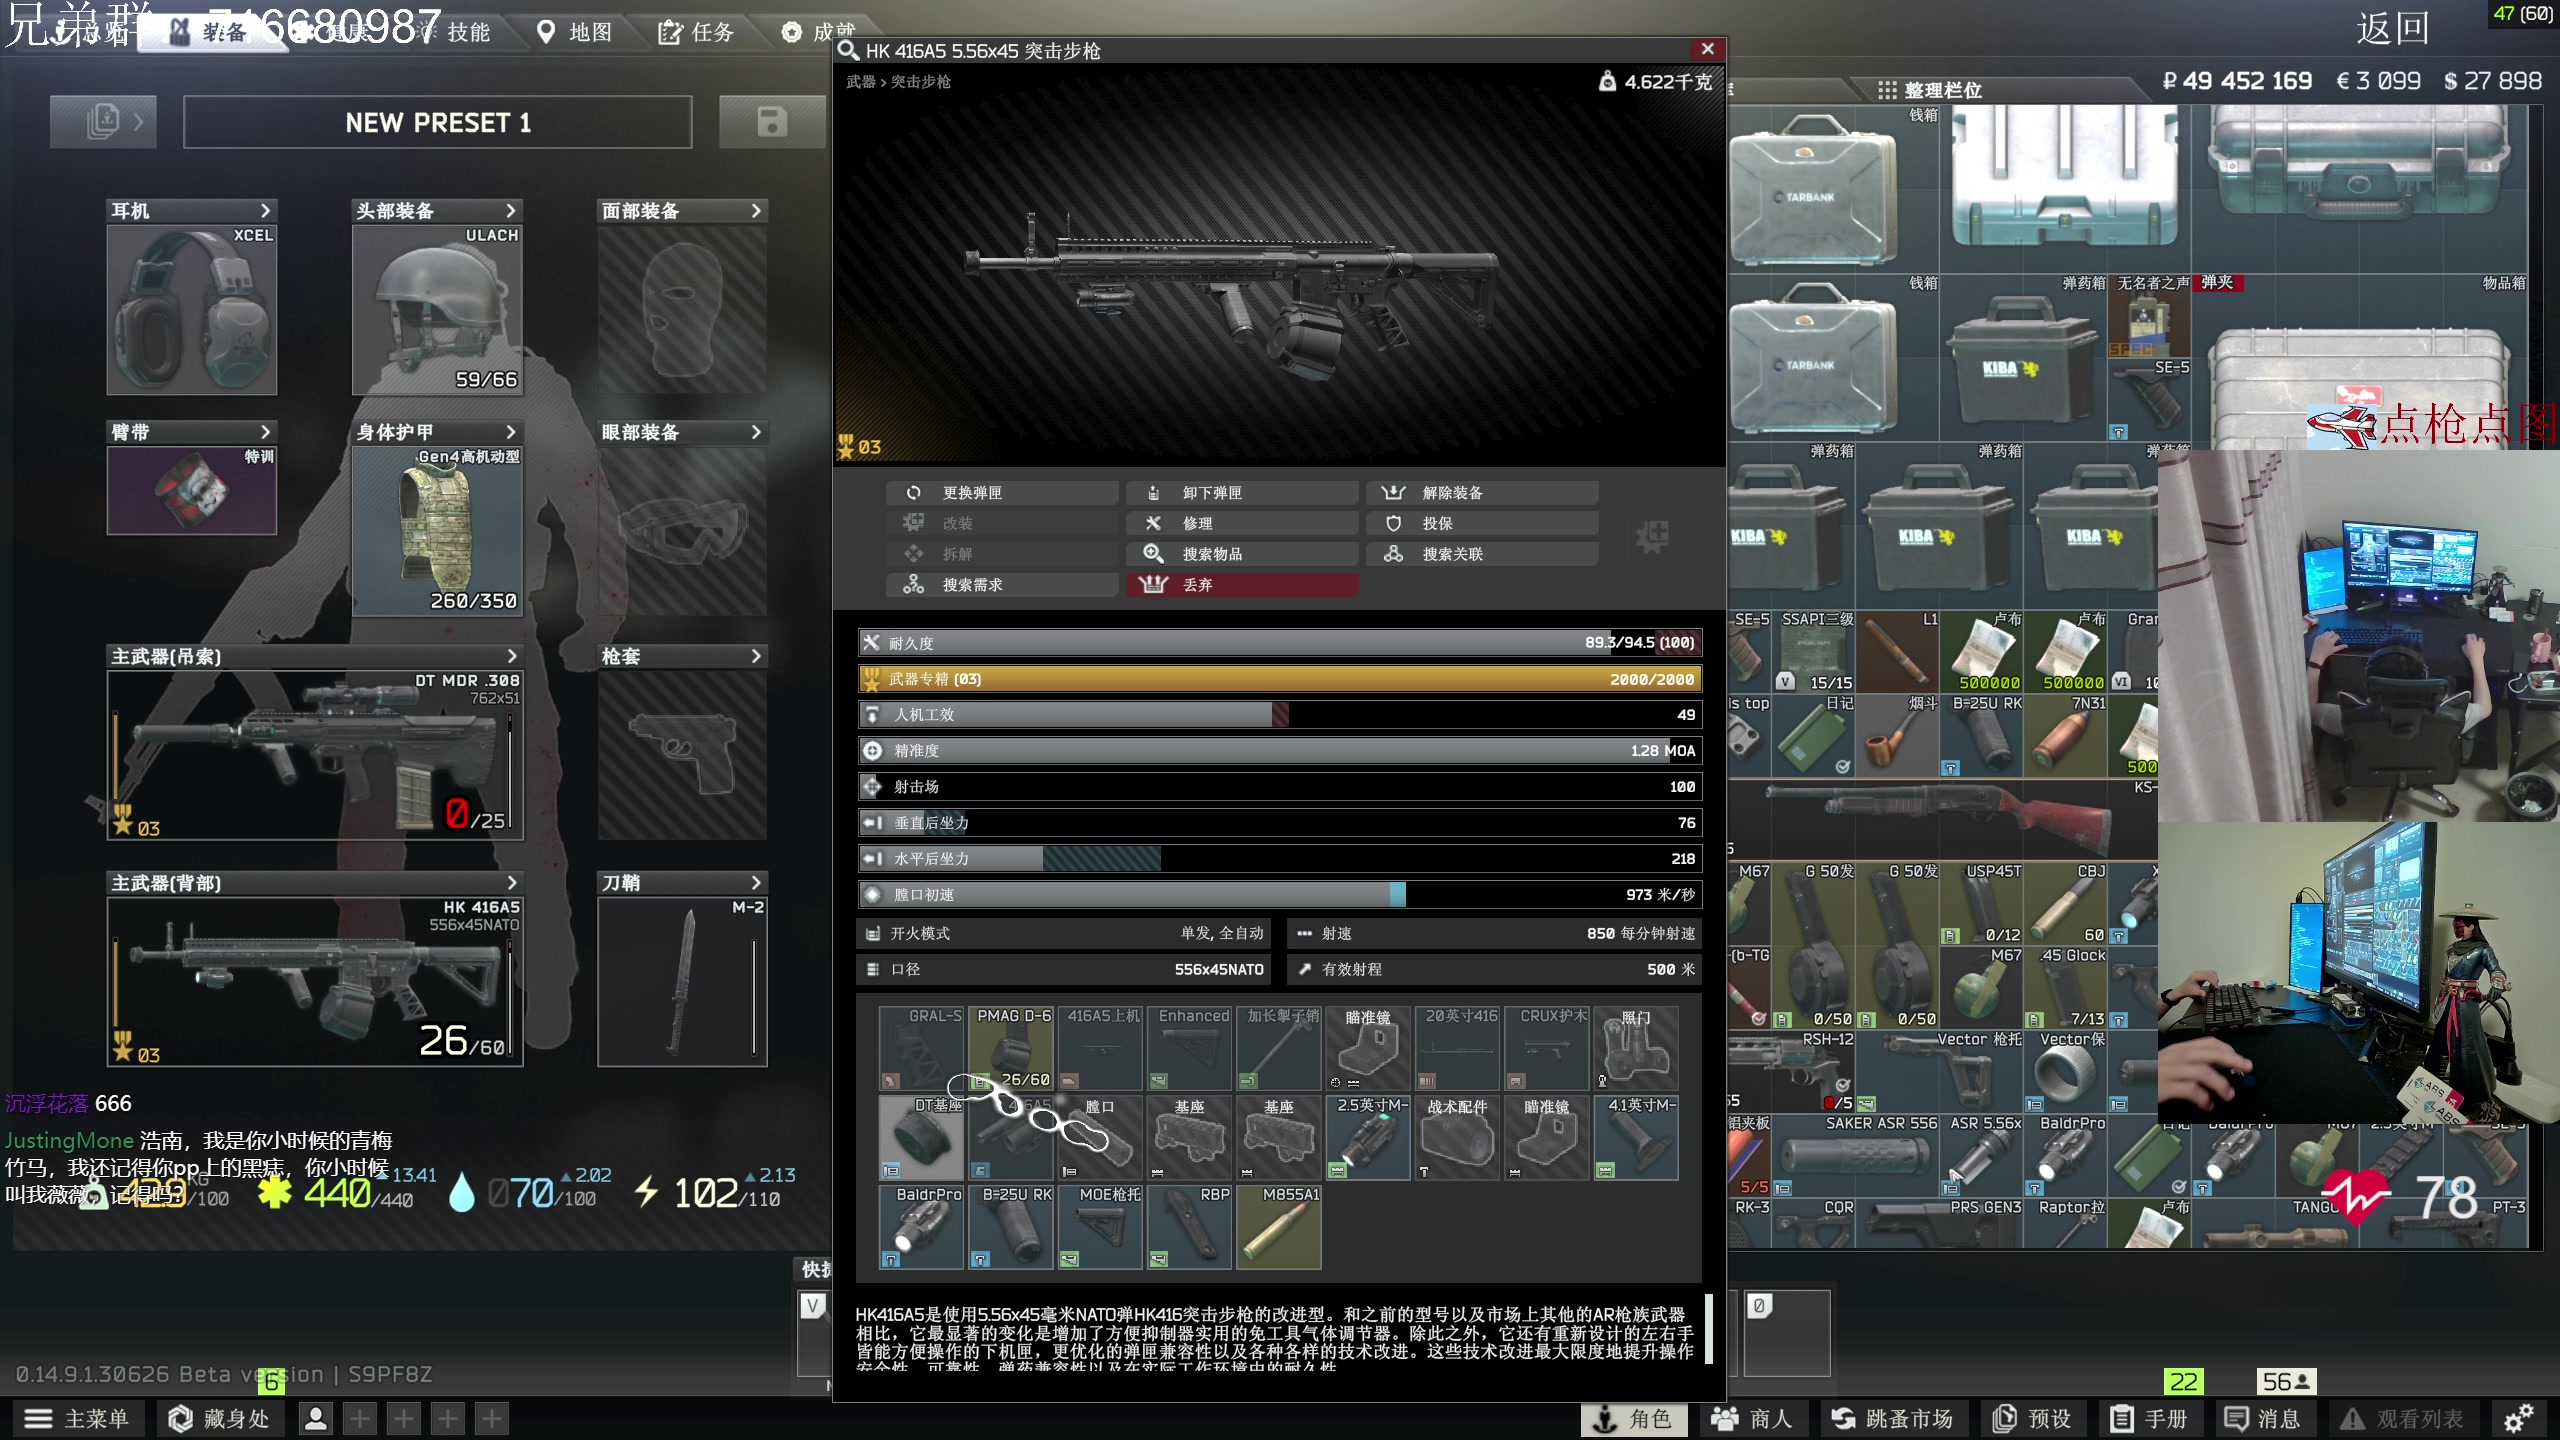Click the M855A1 ammo slot
The image size is (2560, 1440).
(x=1279, y=1227)
